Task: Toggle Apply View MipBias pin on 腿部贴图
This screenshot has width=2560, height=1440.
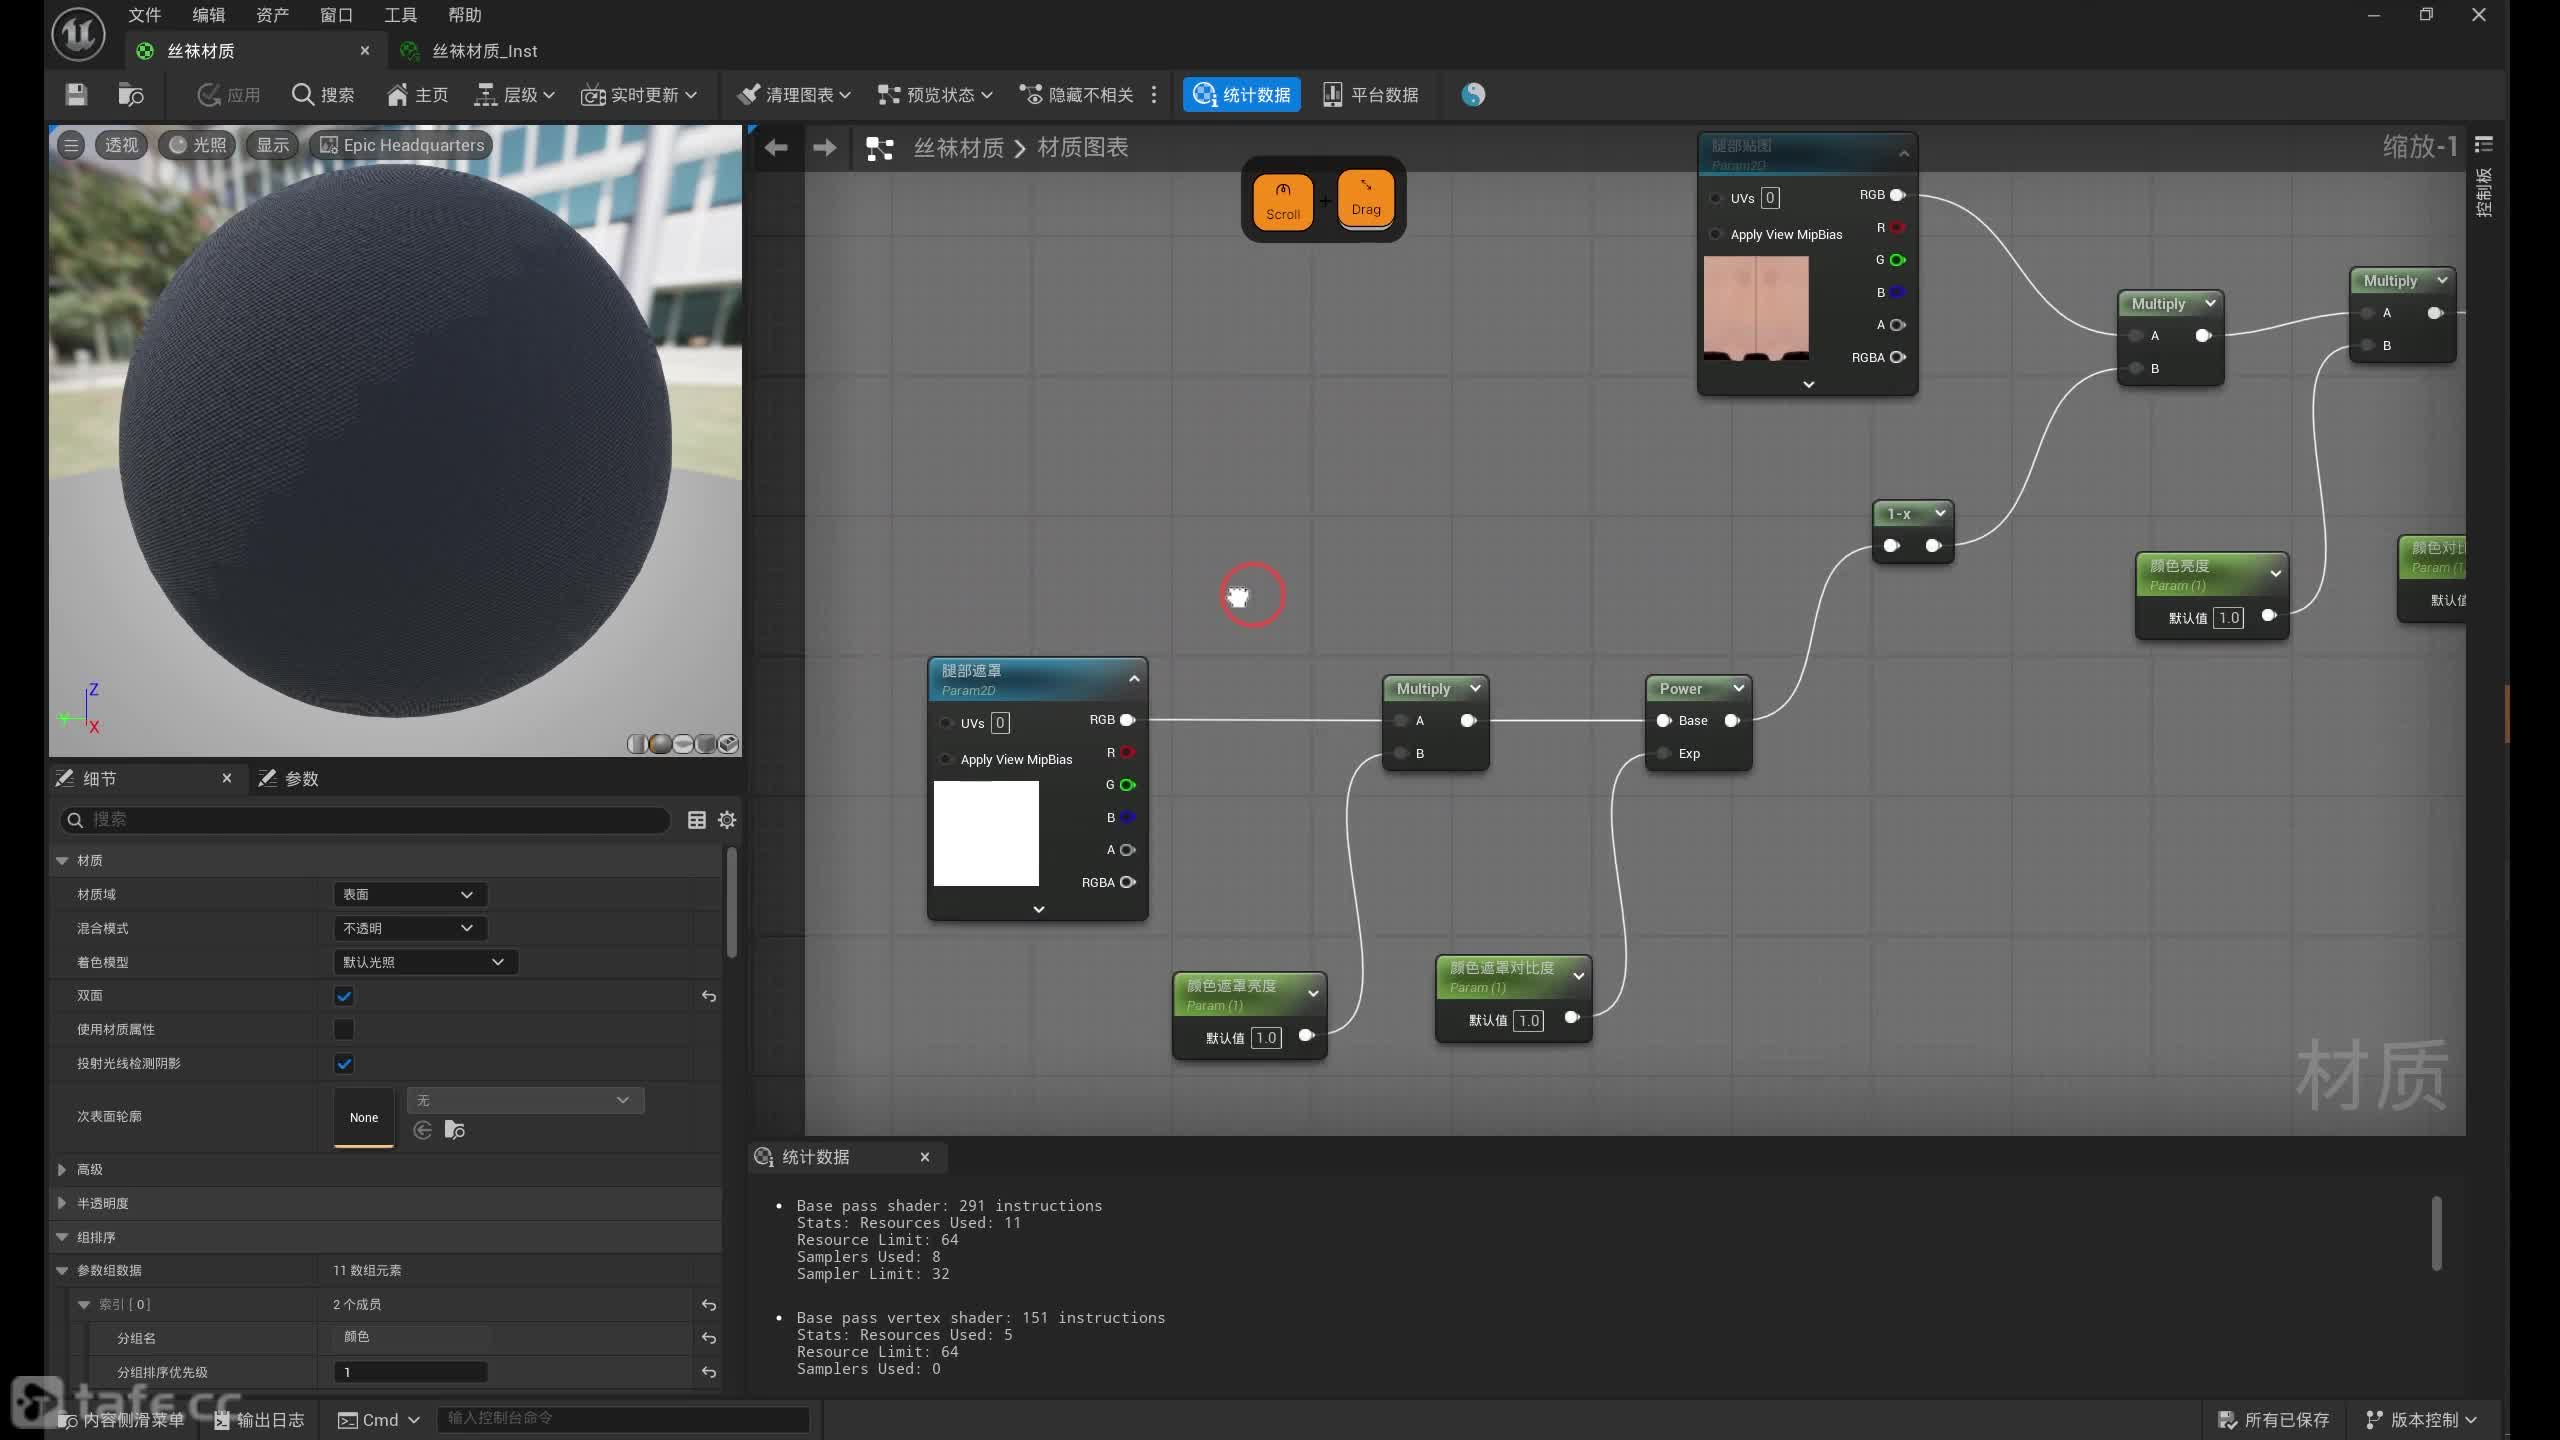Action: 1716,234
